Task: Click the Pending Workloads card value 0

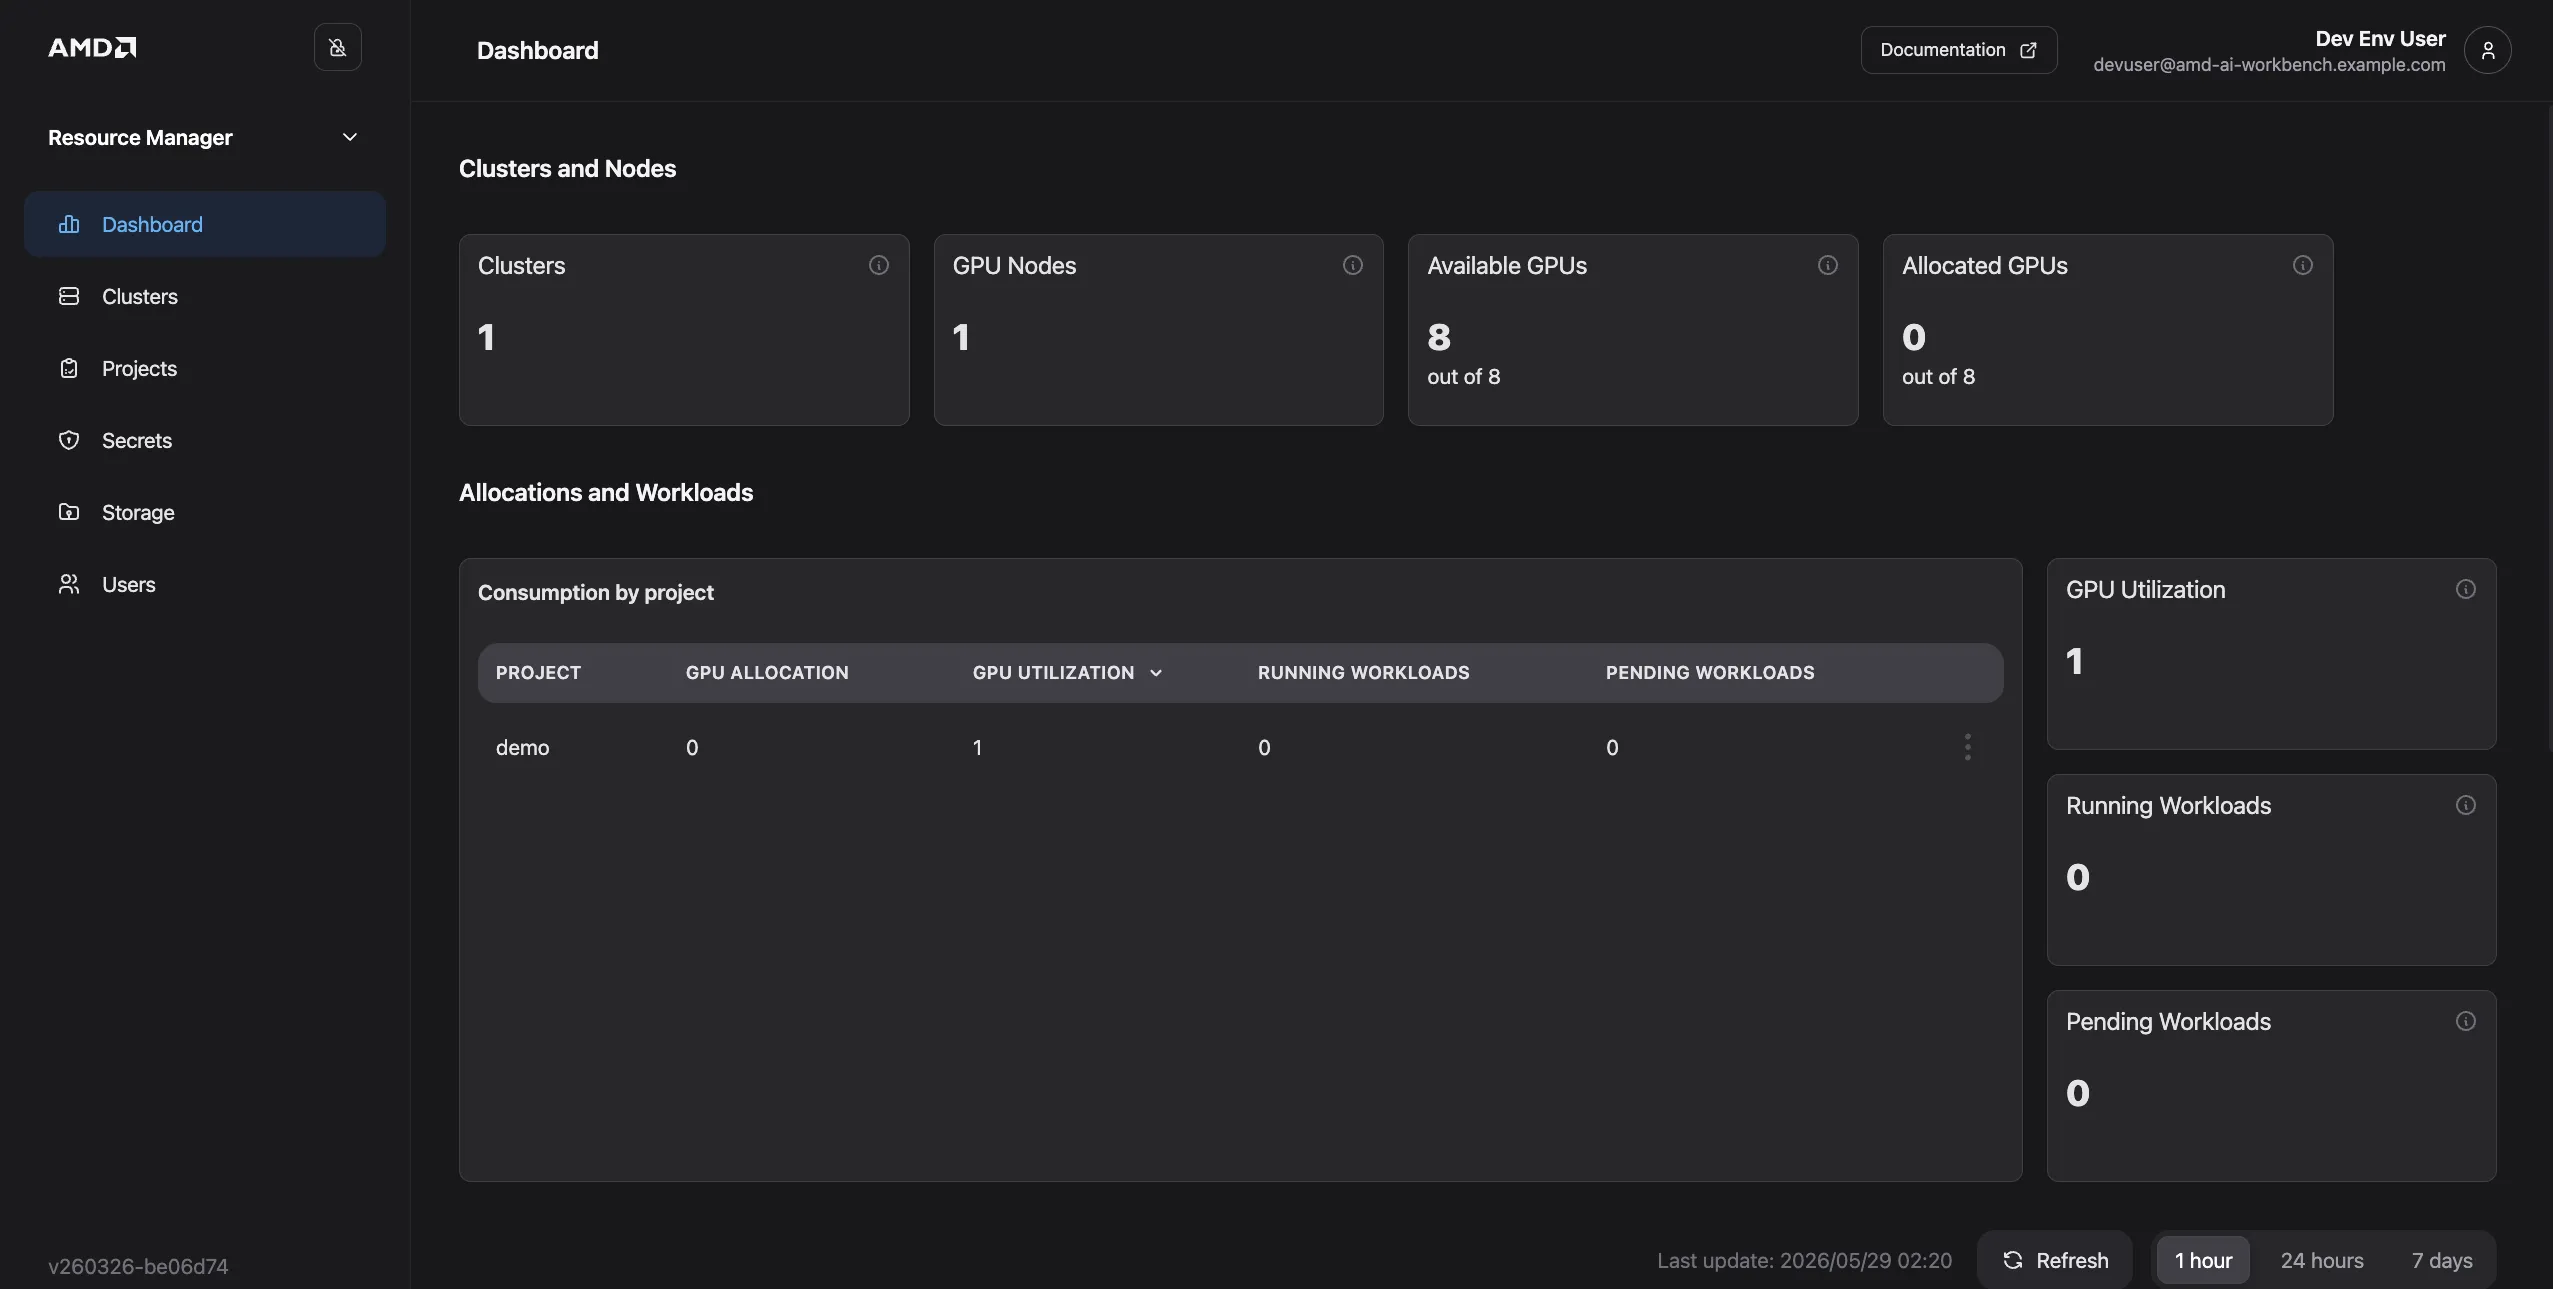Action: pyautogui.click(x=2078, y=1093)
